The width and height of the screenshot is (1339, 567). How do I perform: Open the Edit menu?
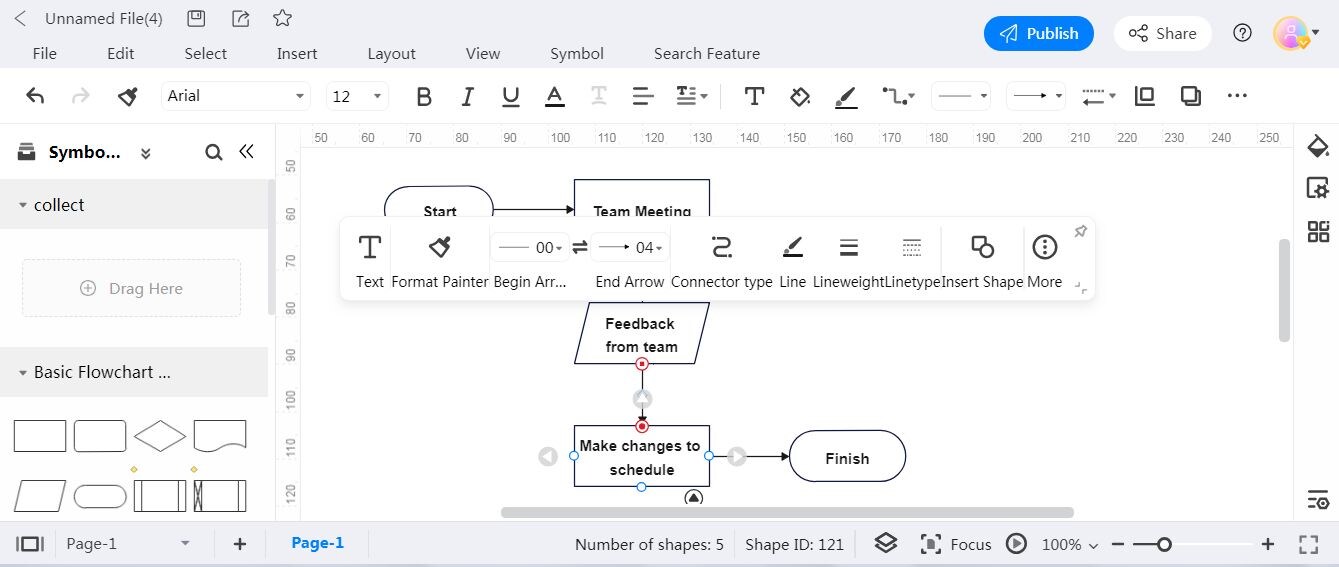(121, 54)
